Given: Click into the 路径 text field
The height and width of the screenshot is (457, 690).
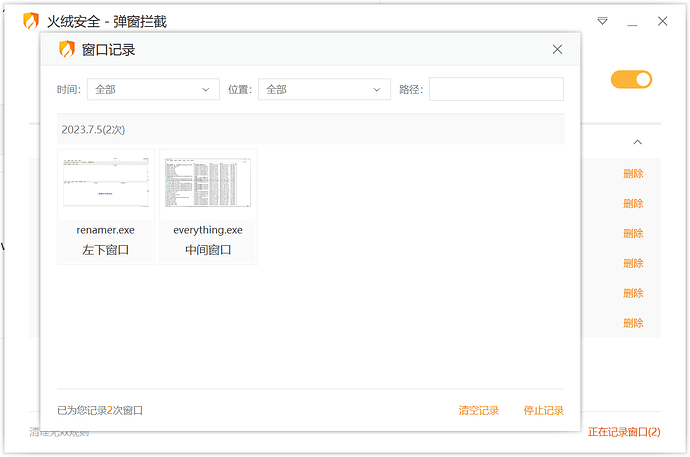Looking at the screenshot, I should (496, 89).
